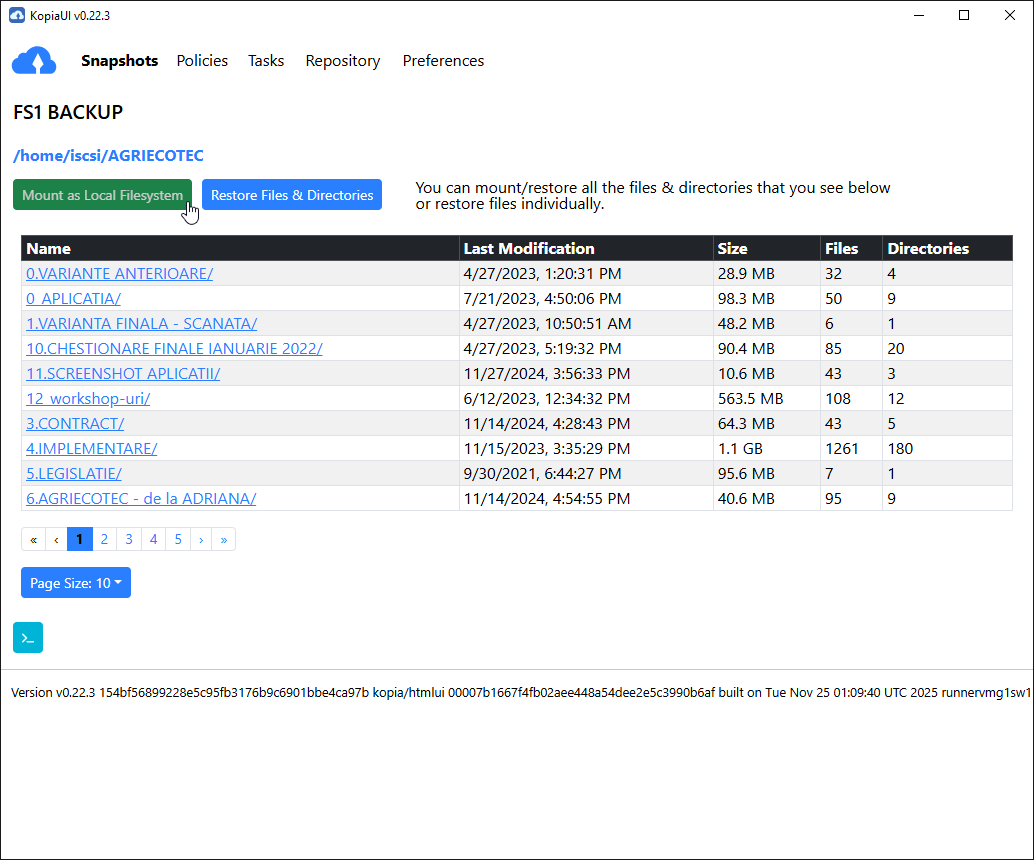Switch to the Repository tab
Image resolution: width=1034 pixels, height=860 pixels.
(x=343, y=61)
